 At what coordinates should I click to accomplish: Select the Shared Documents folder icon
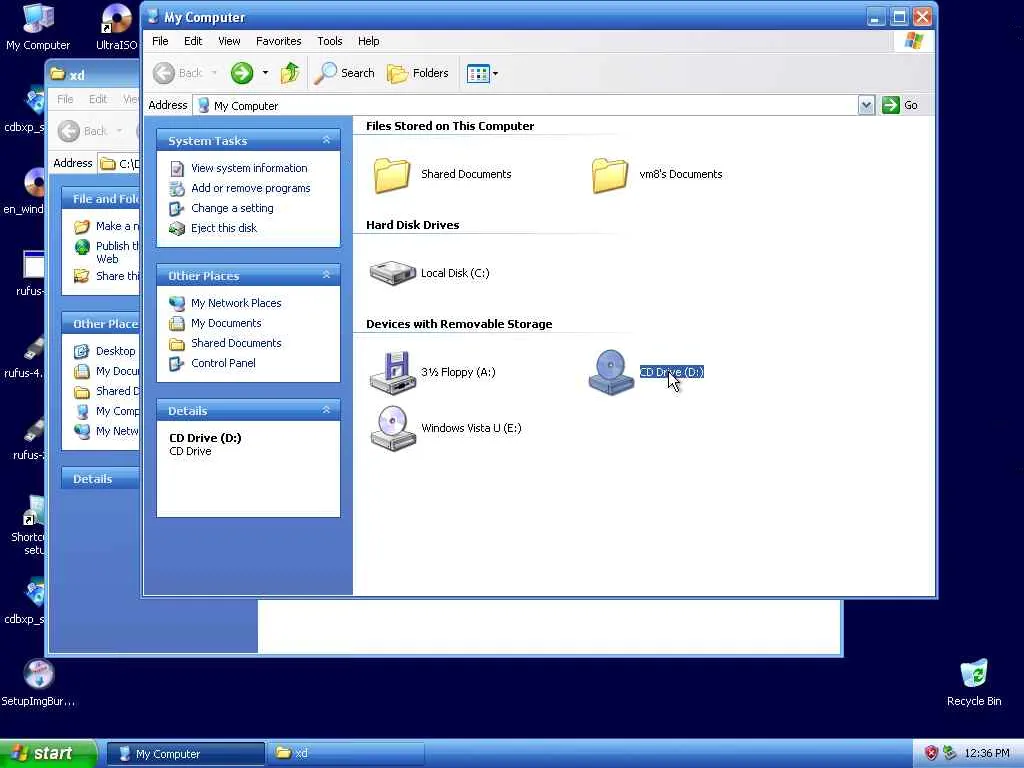pyautogui.click(x=392, y=174)
